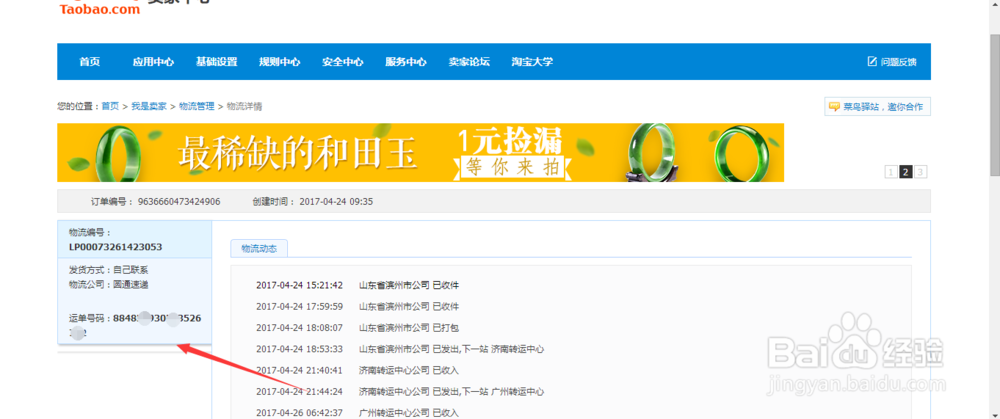
Task: Open 应用中心 menu item
Action: [153, 62]
